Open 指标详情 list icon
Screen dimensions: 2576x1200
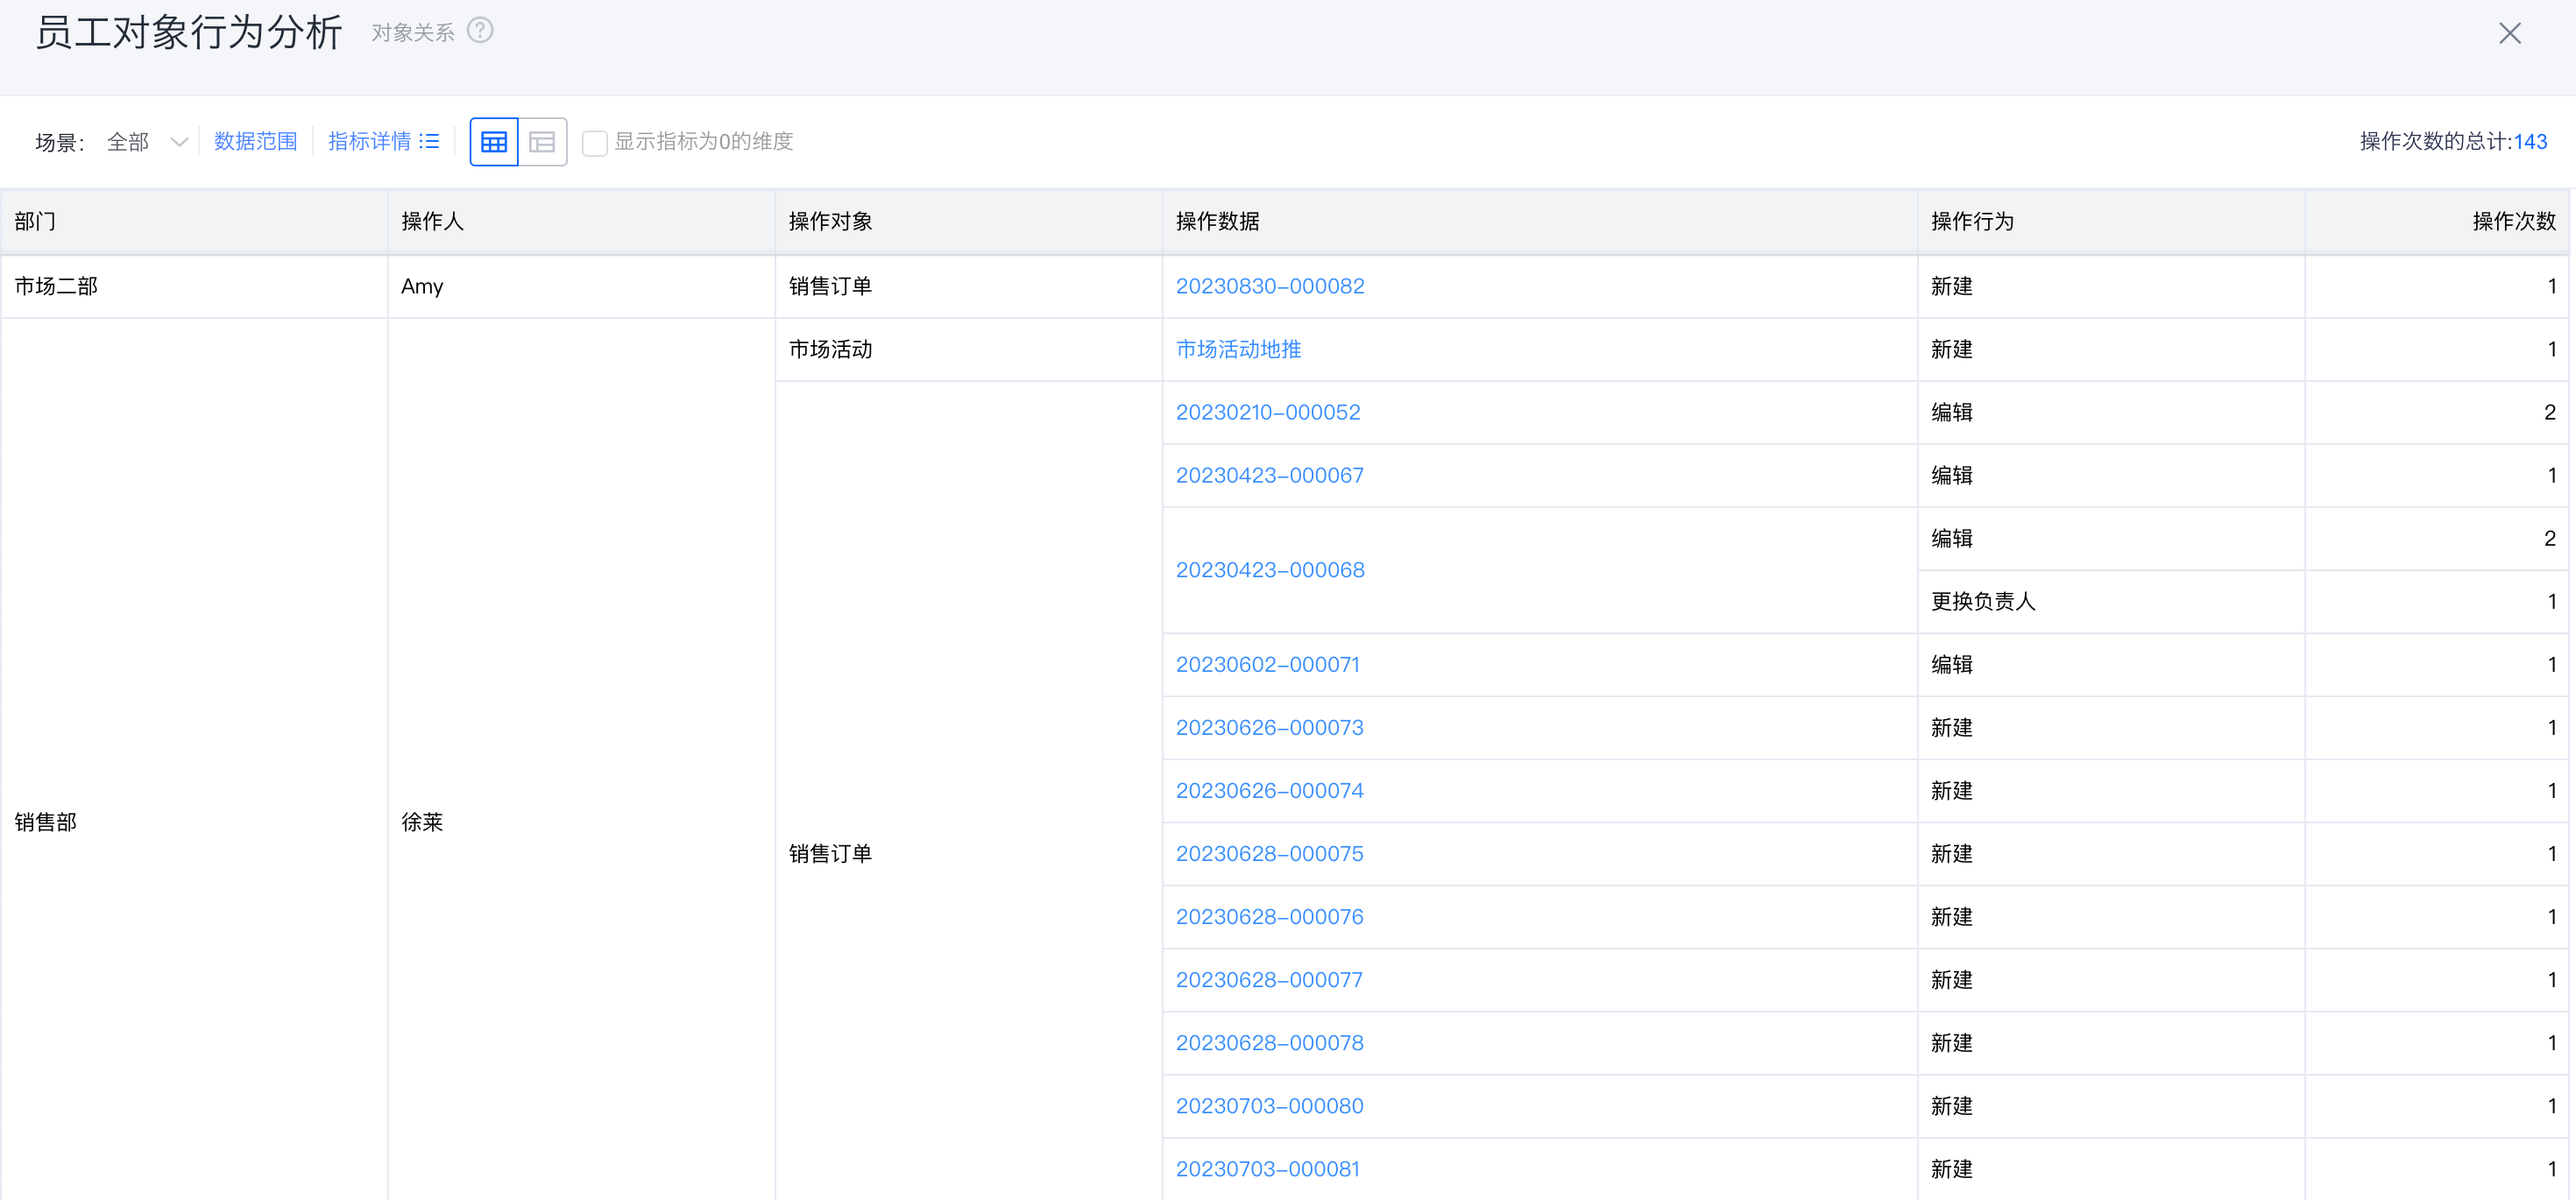(x=430, y=141)
